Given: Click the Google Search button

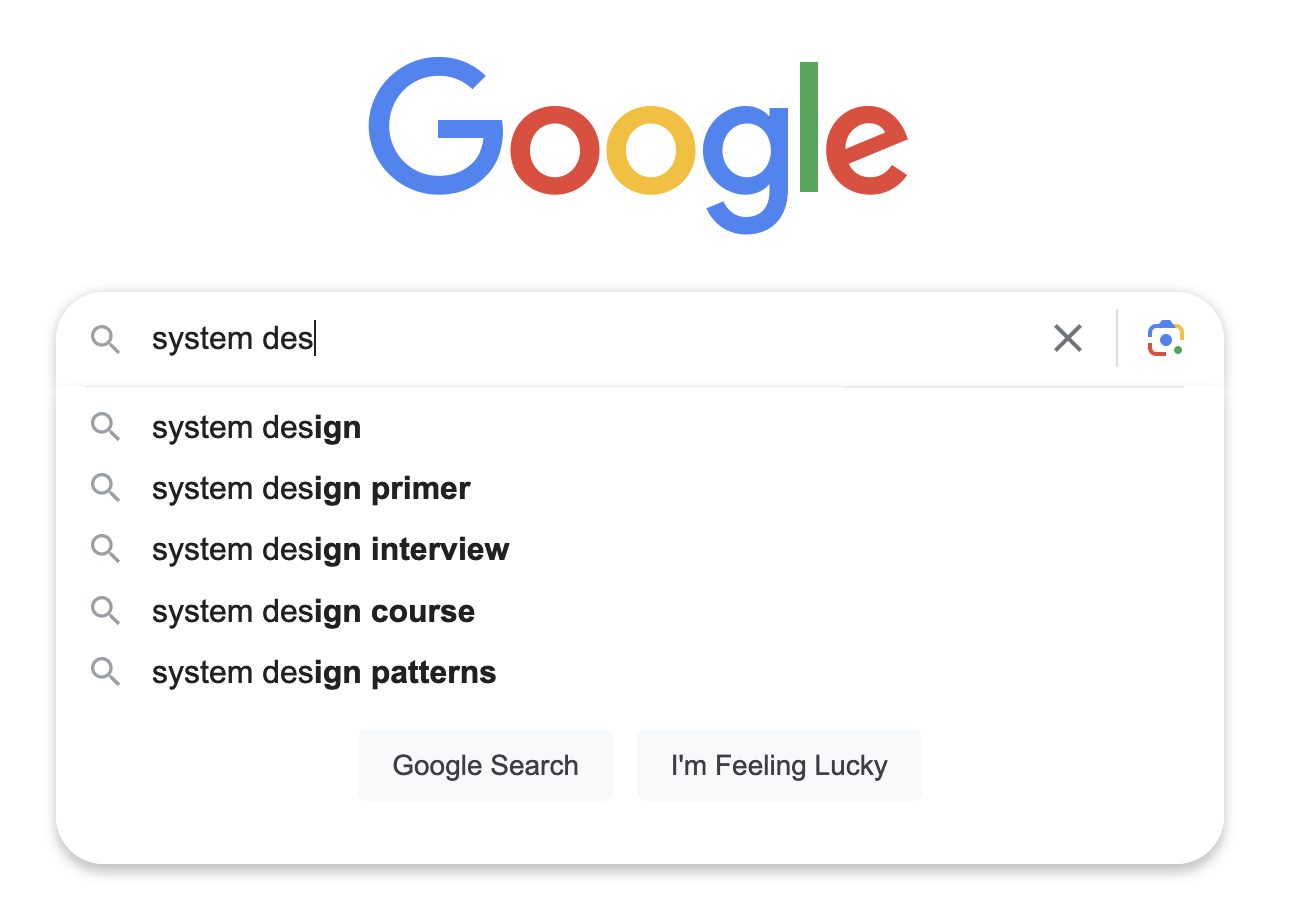Looking at the screenshot, I should point(485,765).
